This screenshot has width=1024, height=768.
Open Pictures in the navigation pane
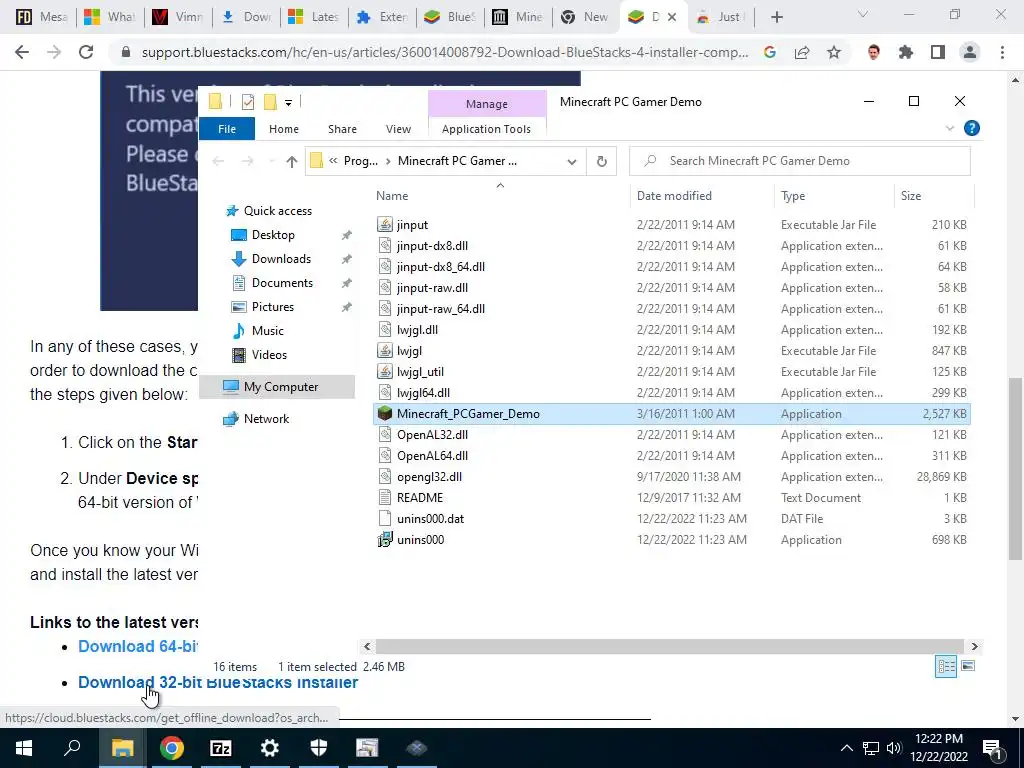273,307
